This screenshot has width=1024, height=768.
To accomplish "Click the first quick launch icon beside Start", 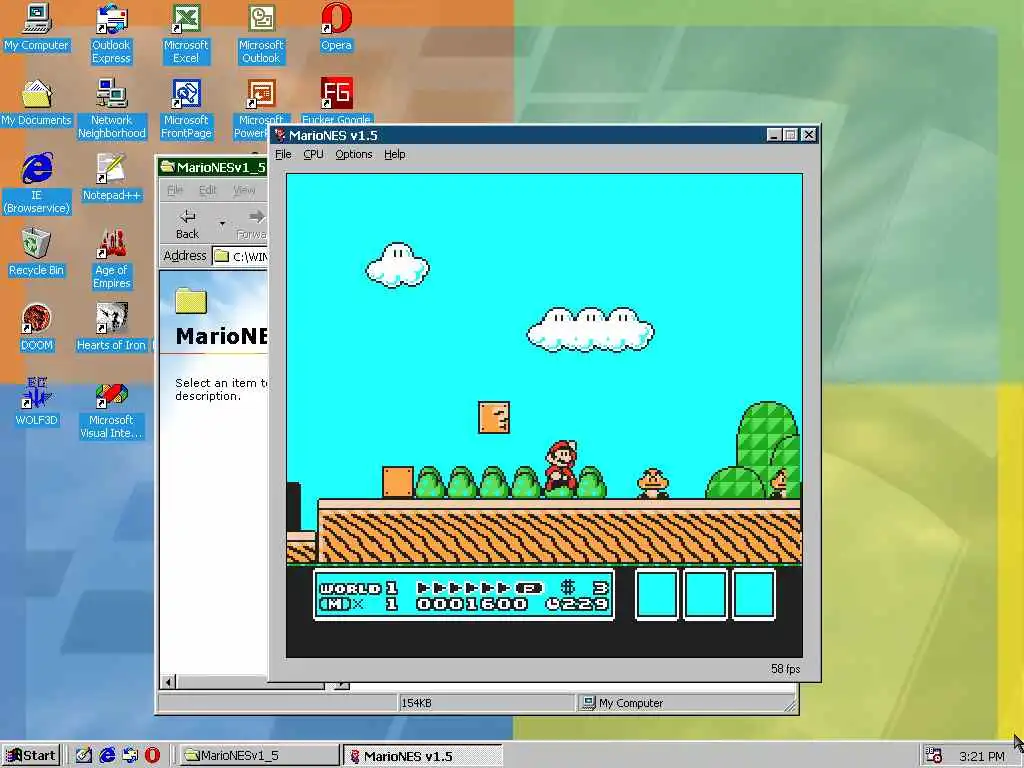I will click(84, 756).
